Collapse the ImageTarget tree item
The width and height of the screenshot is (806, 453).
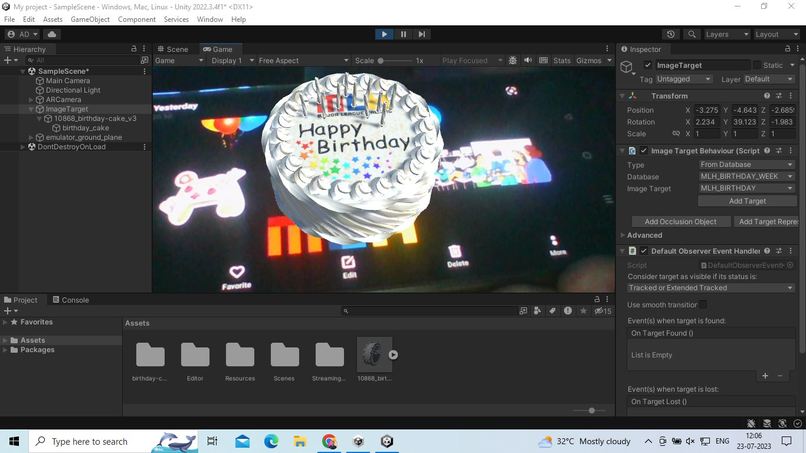[31, 109]
